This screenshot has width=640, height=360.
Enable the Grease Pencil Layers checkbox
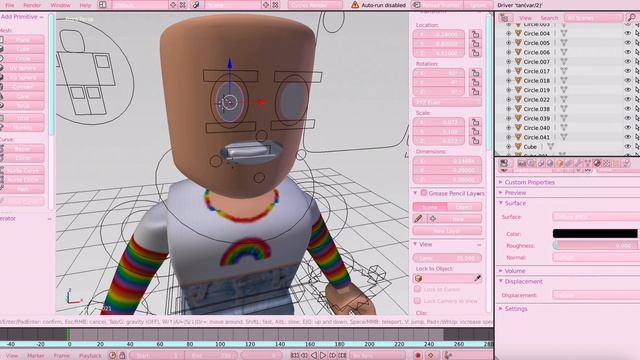[424, 193]
